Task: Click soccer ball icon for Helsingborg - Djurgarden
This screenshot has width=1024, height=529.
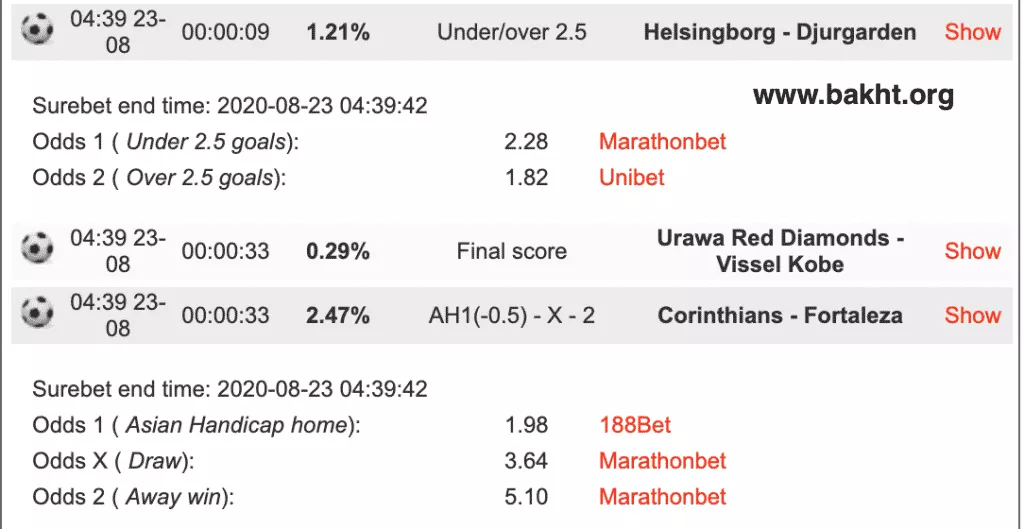Action: [37, 31]
